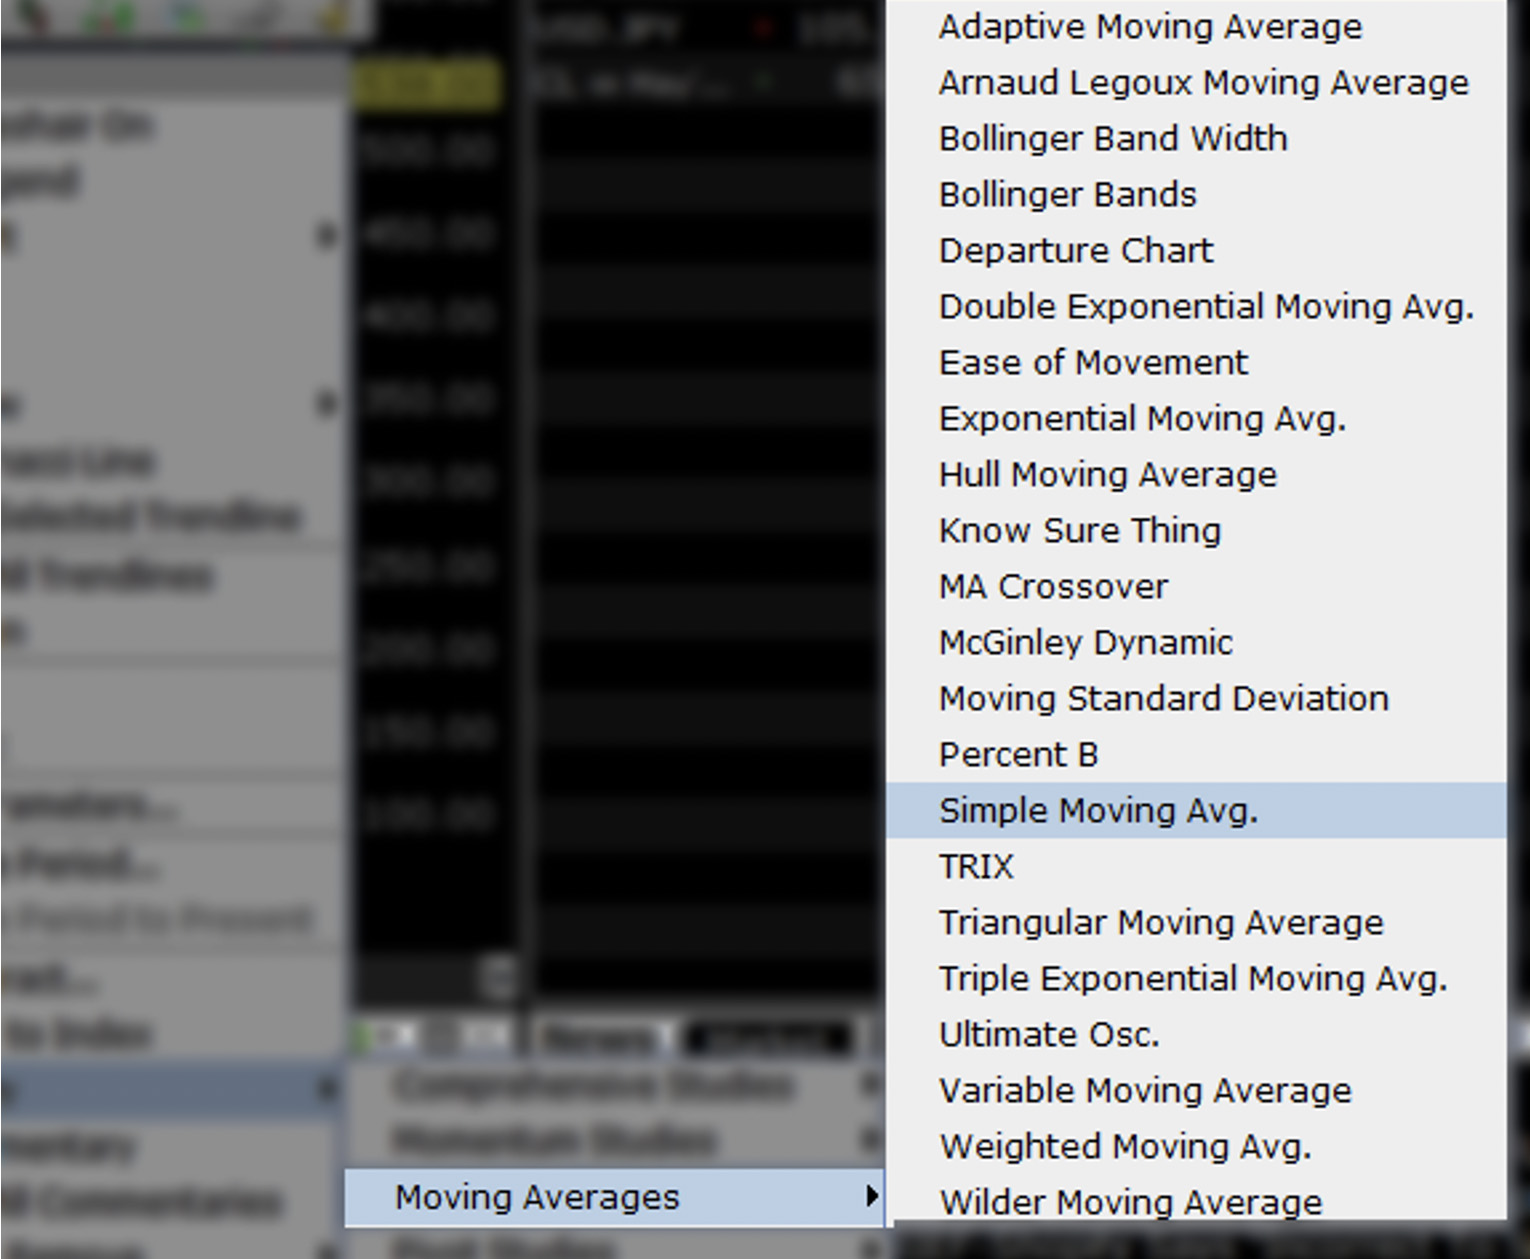Select Moving Standard Deviation
This screenshot has width=1530, height=1259.
(x=1163, y=699)
